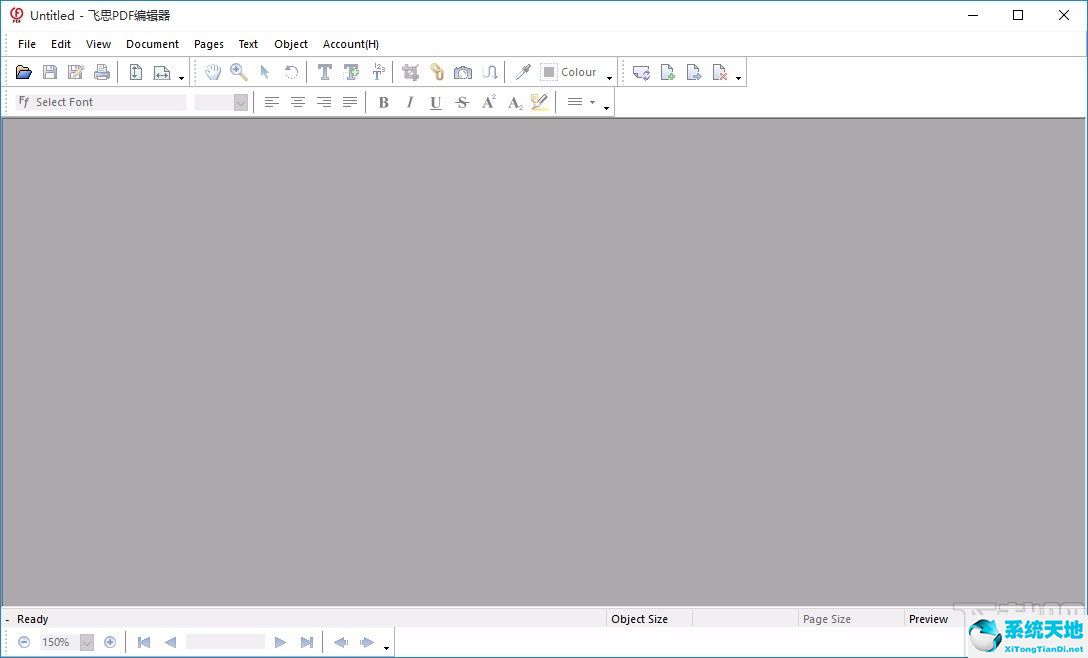1088x658 pixels.
Task: Expand the zoom level dropdown
Action: point(87,642)
